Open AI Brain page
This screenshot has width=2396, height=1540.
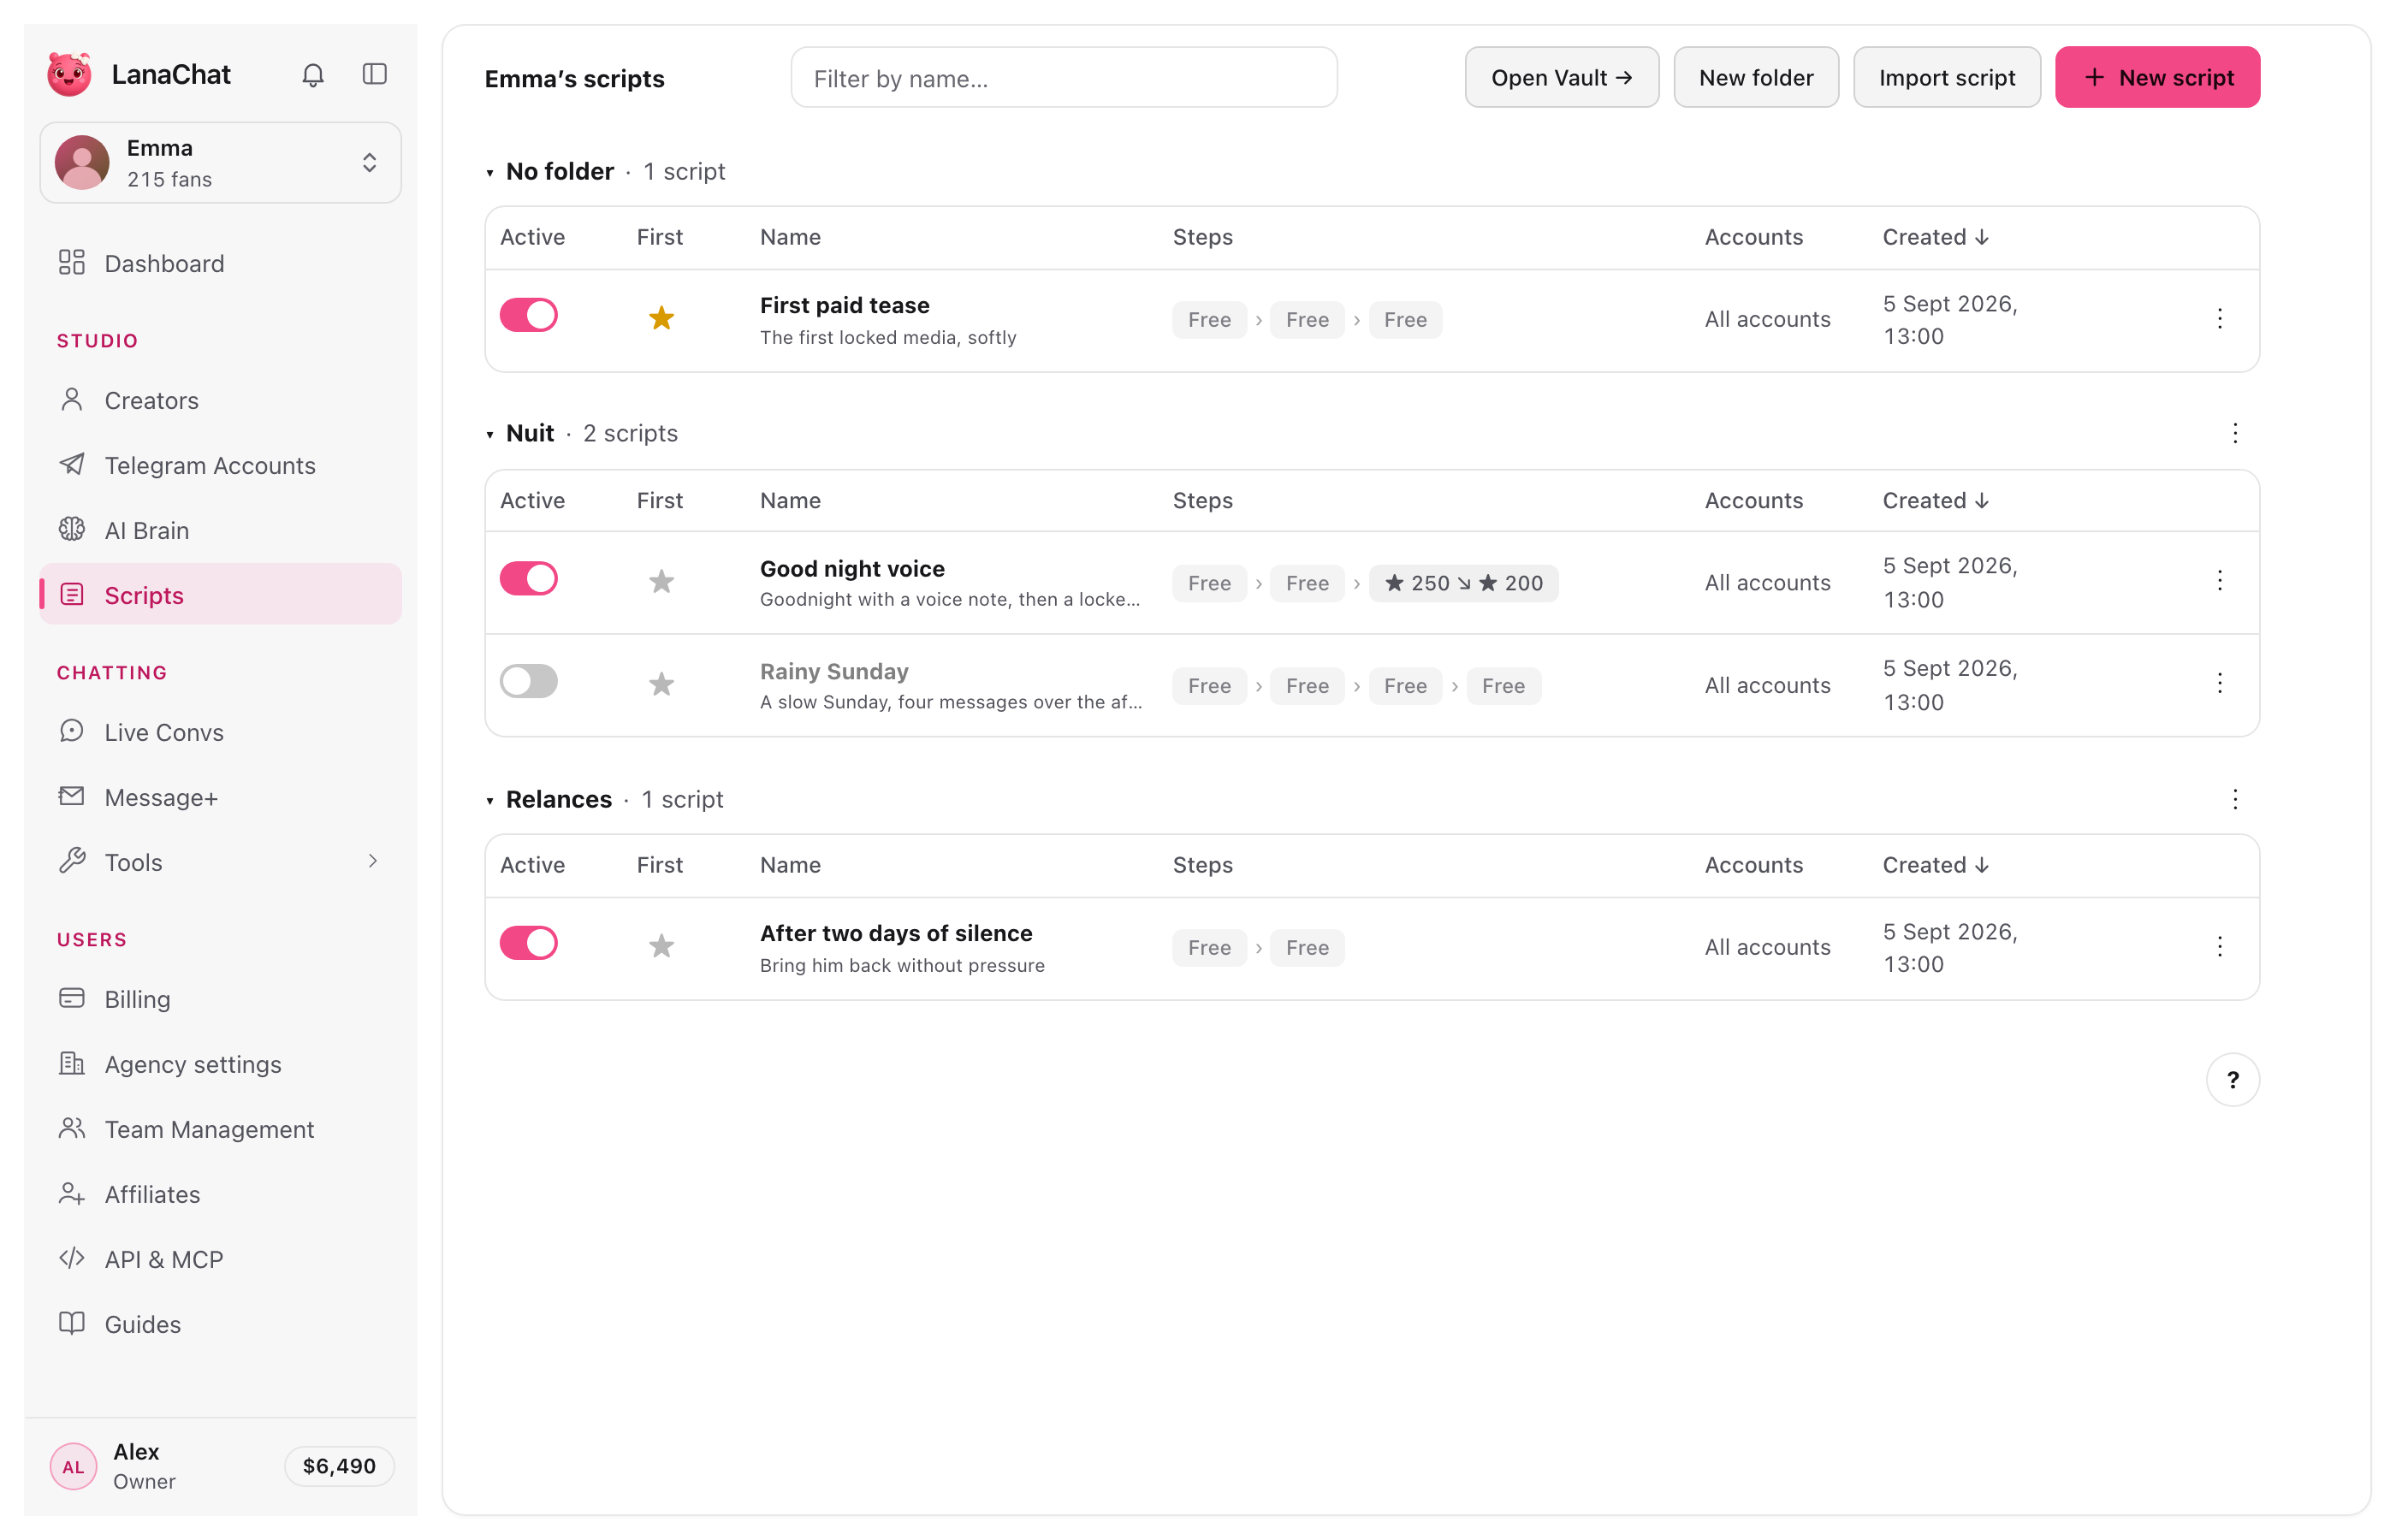pyautogui.click(x=221, y=530)
